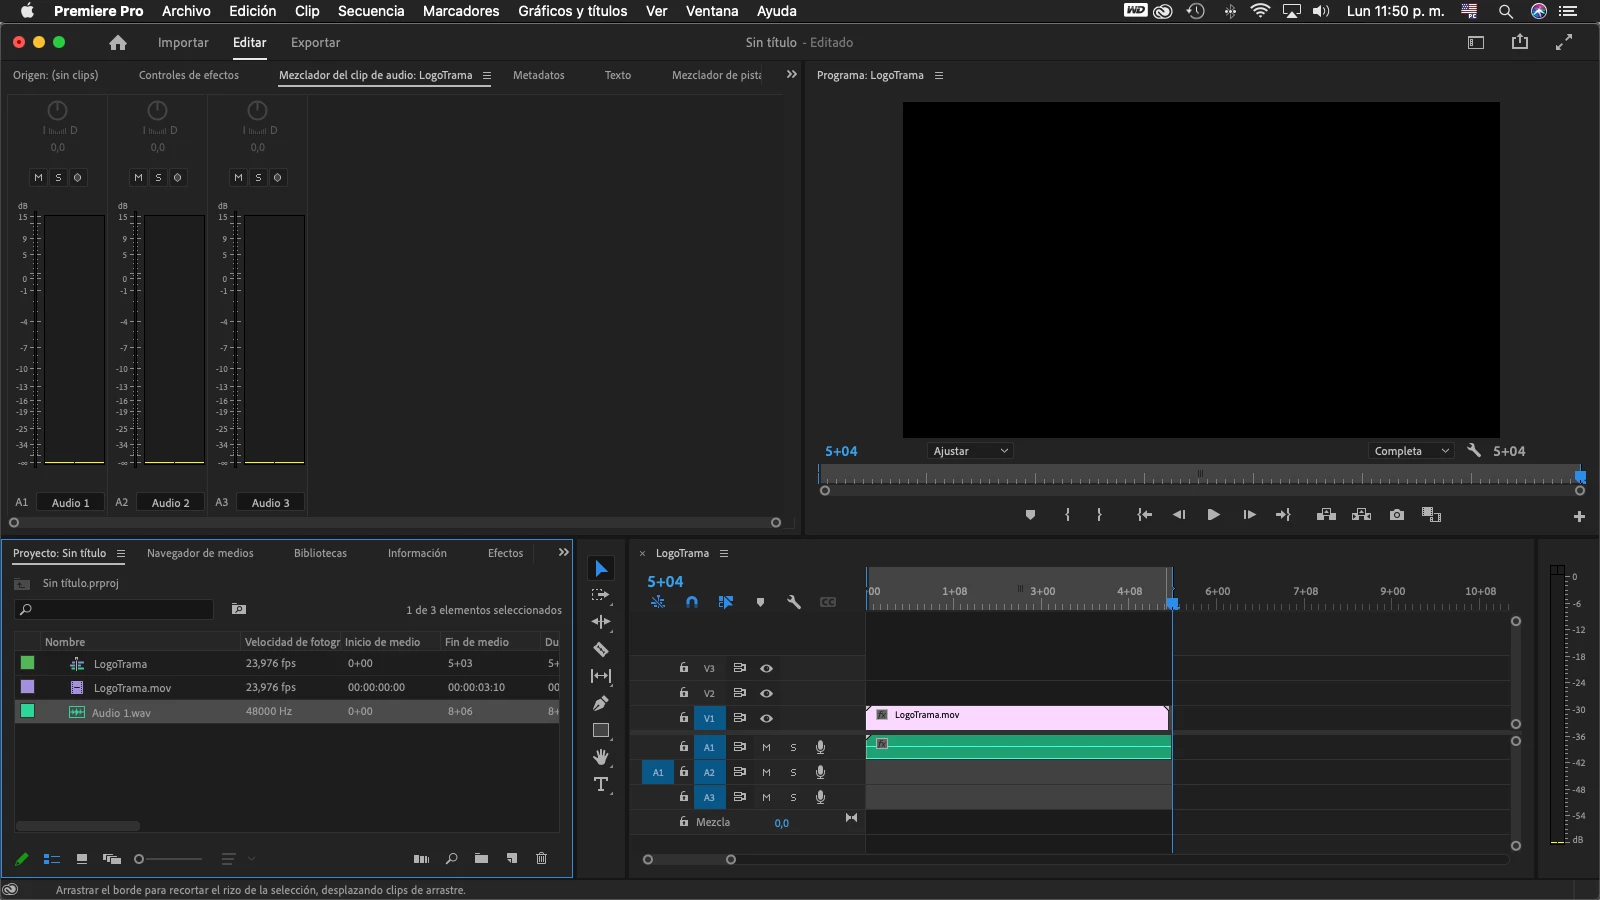1600x900 pixels.
Task: Open audio clip mixer panel menu
Action: [x=487, y=75]
